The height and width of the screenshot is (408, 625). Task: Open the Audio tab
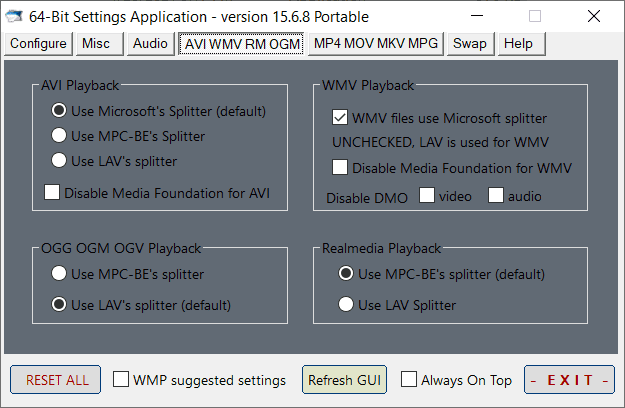(x=150, y=44)
